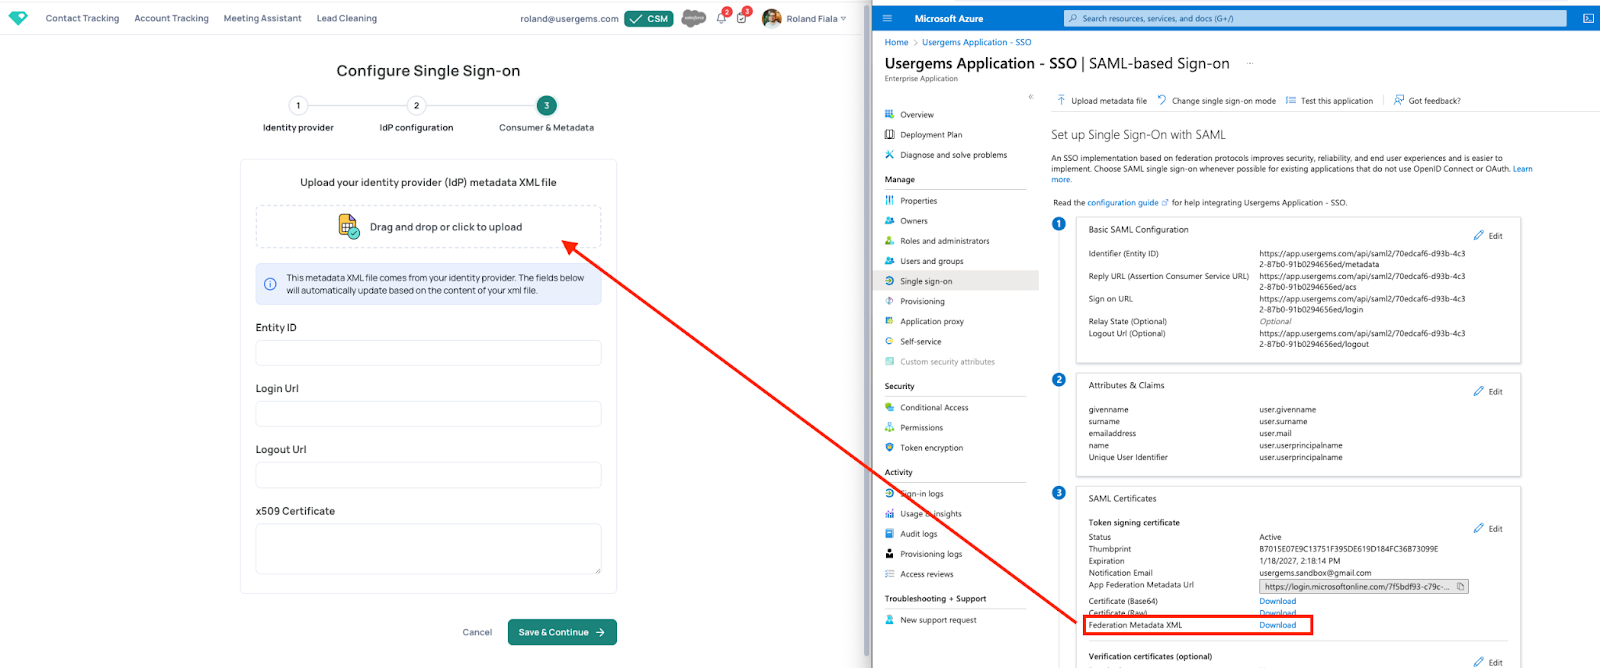Click the info icon in metadata notice

(x=270, y=284)
